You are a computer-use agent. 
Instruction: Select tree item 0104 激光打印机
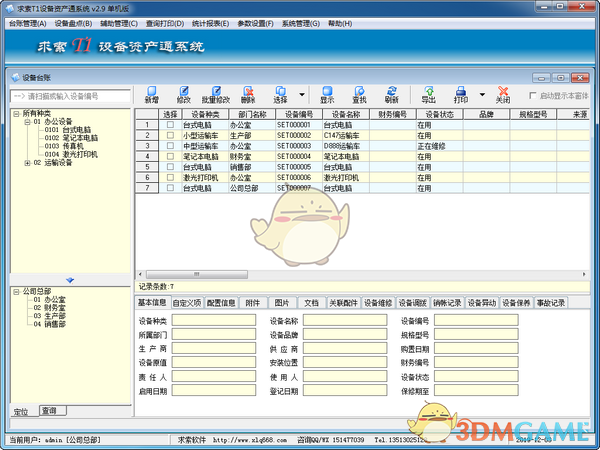tap(71, 155)
